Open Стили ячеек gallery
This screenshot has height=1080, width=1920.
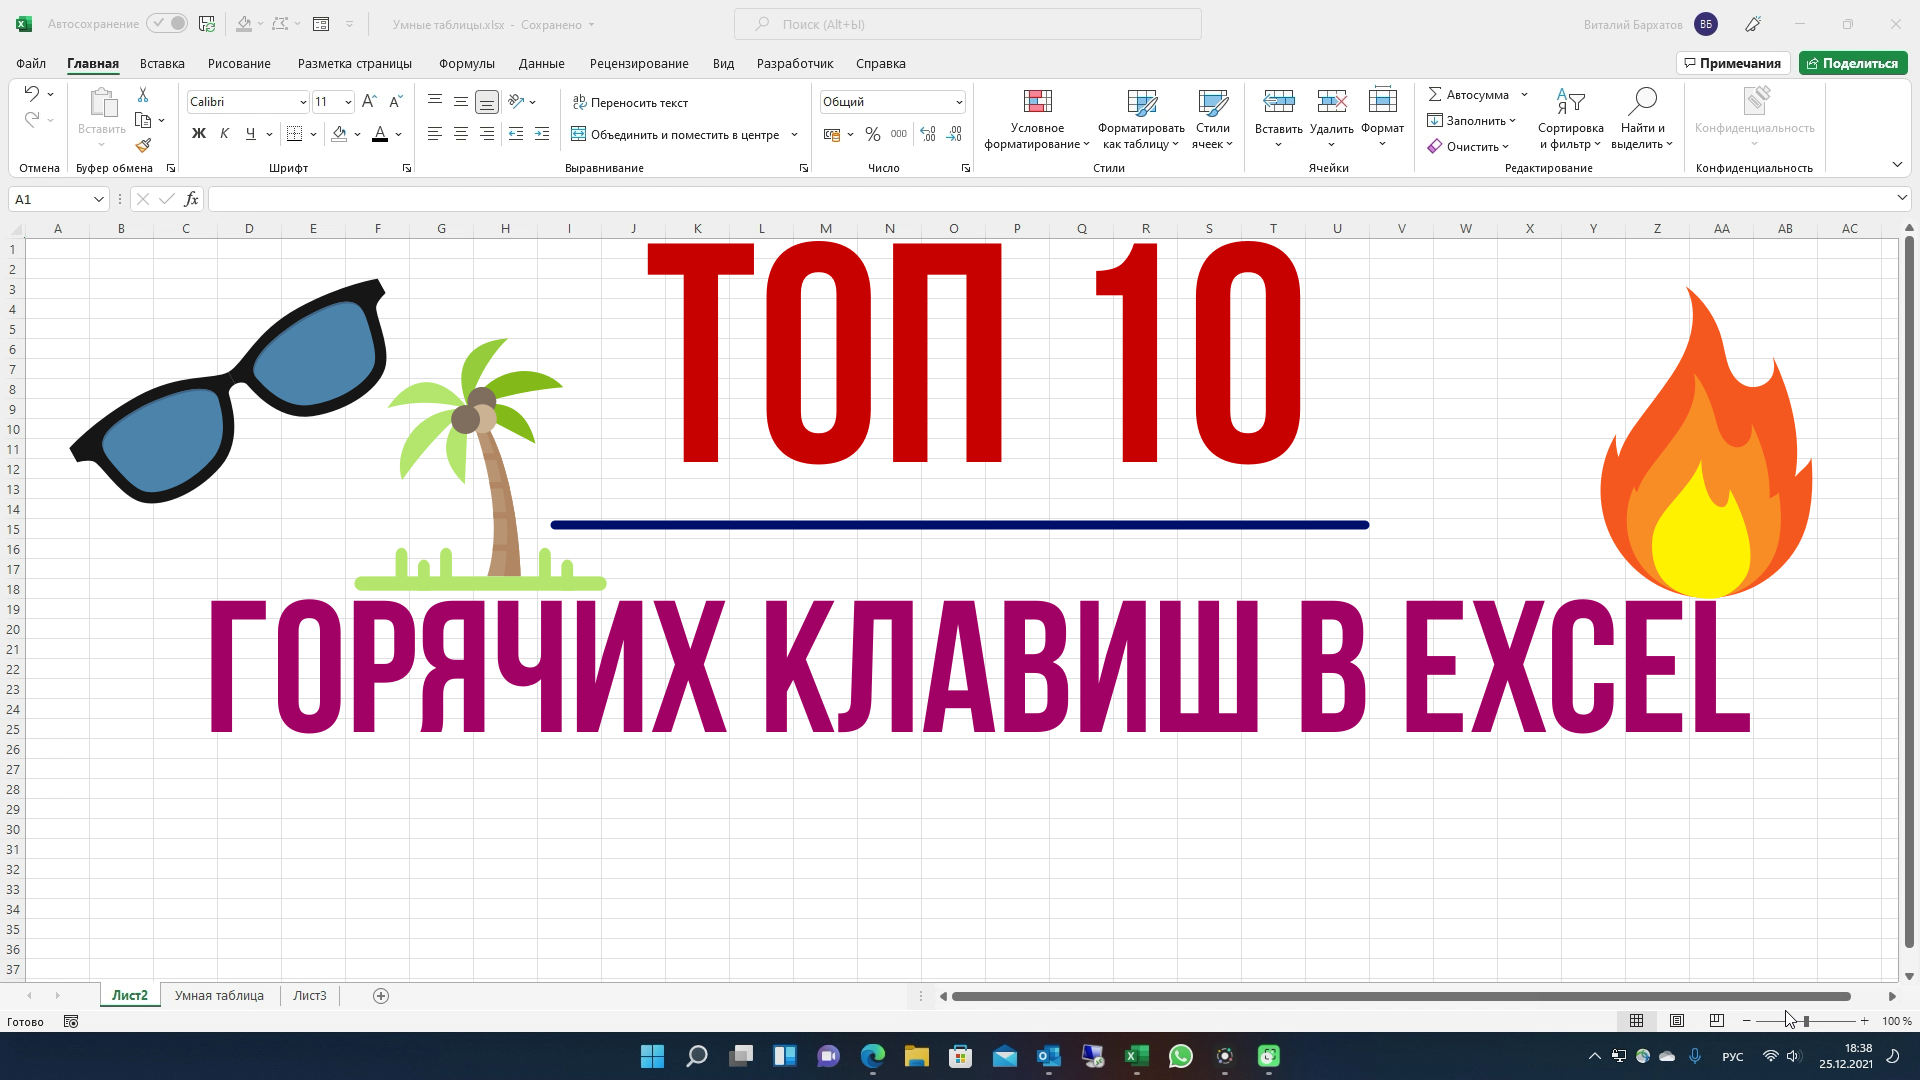tap(1212, 120)
